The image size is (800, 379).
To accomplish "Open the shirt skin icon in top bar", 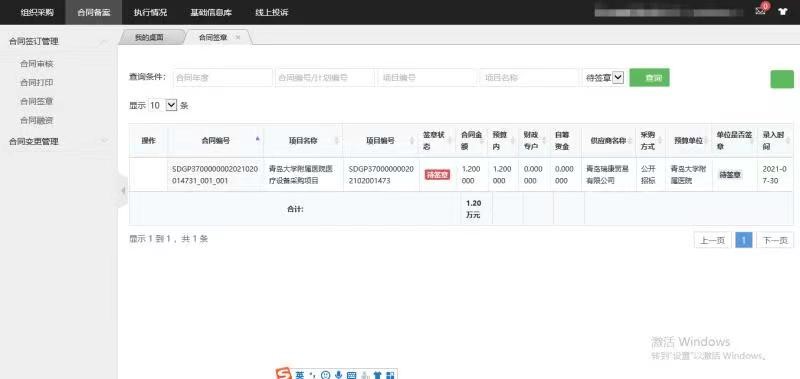I will [x=783, y=12].
